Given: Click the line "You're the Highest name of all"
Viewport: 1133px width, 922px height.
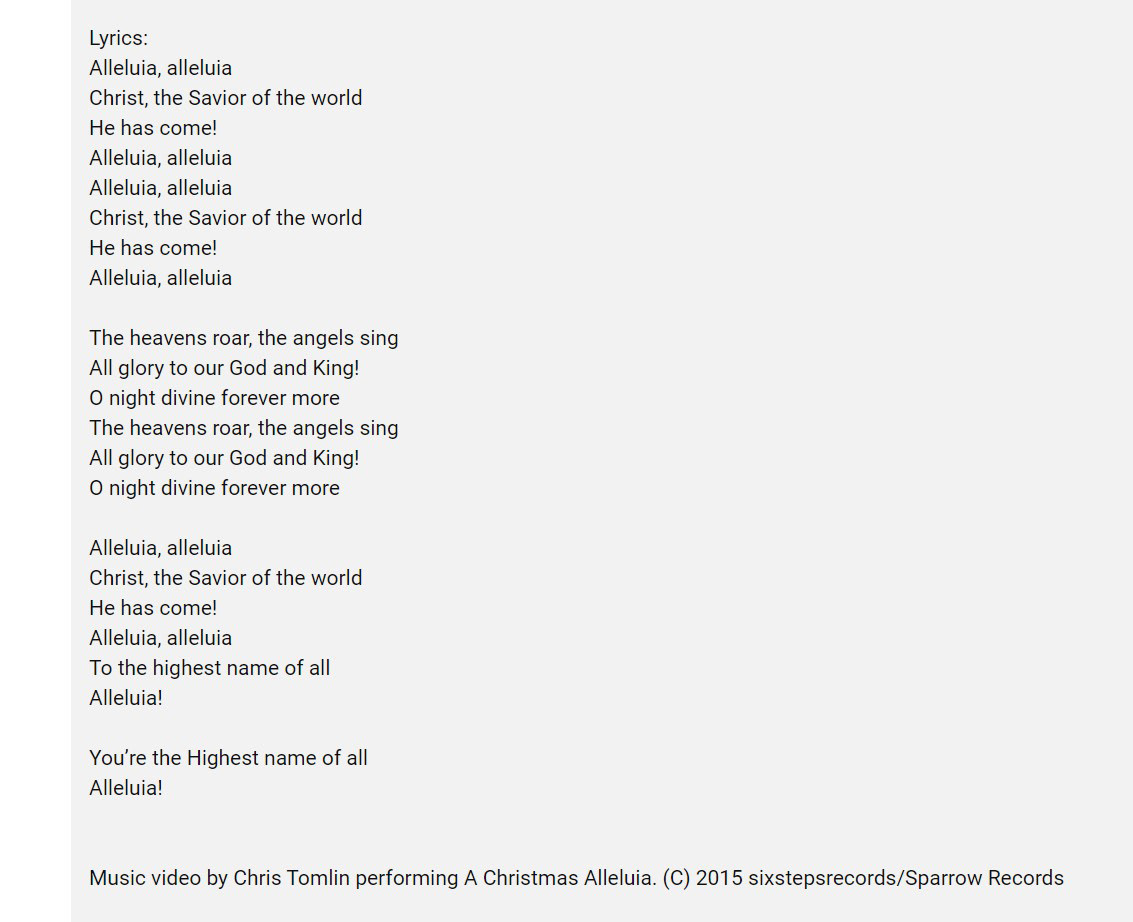Looking at the screenshot, I should coord(228,758).
